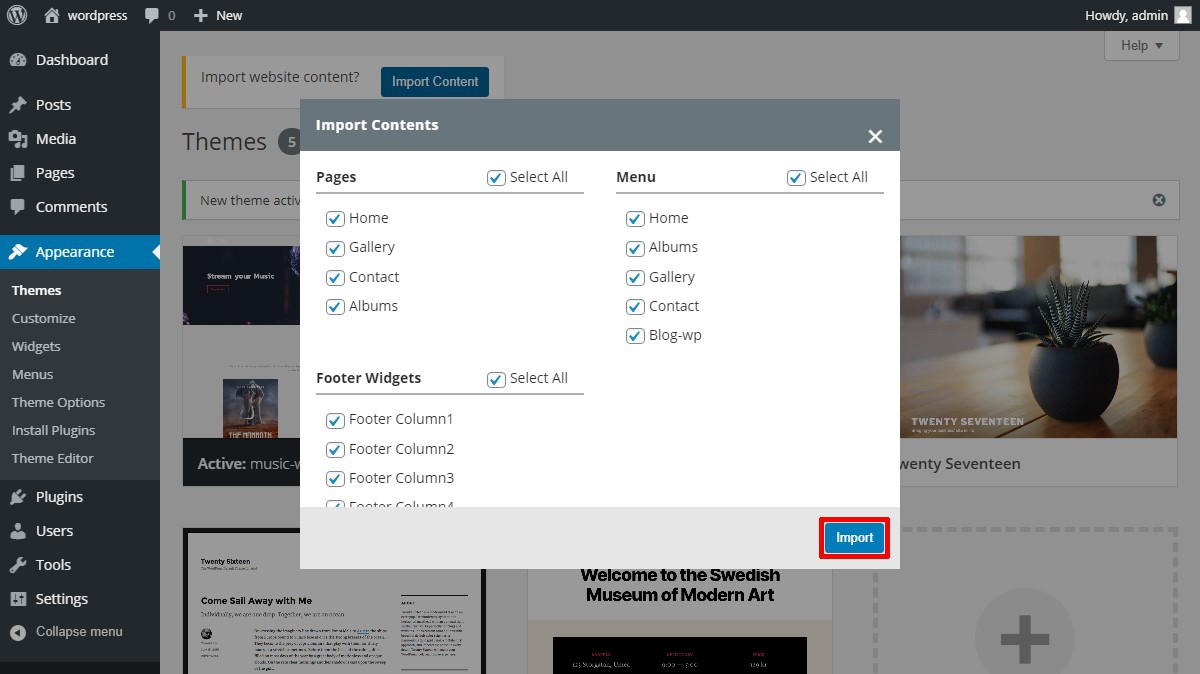
Task: Click the Collapse menu arrow icon
Action: pos(17,632)
